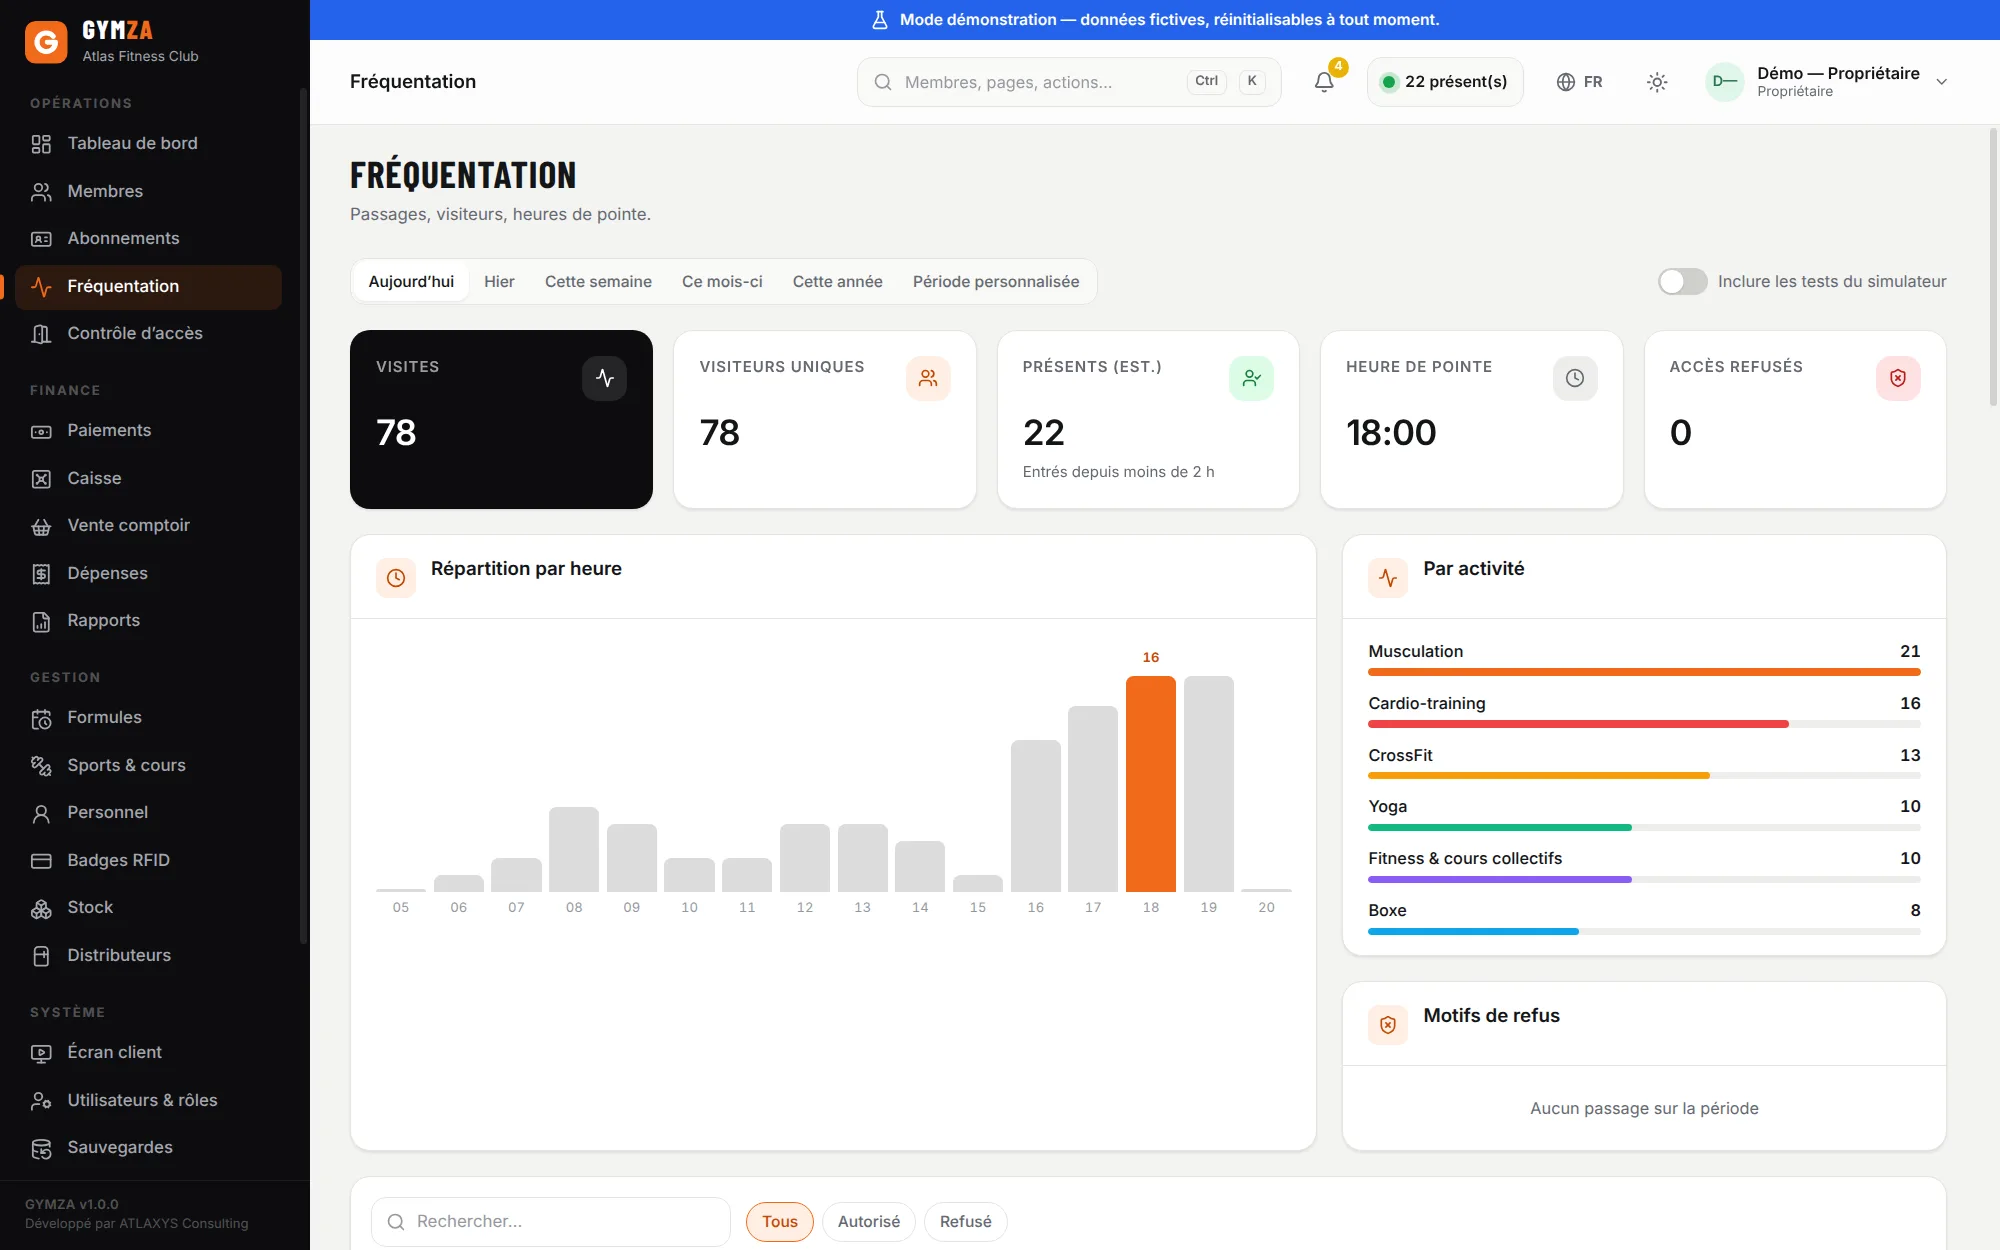2000x1250 pixels.
Task: Click the Rapports sidebar icon
Action: (x=41, y=621)
